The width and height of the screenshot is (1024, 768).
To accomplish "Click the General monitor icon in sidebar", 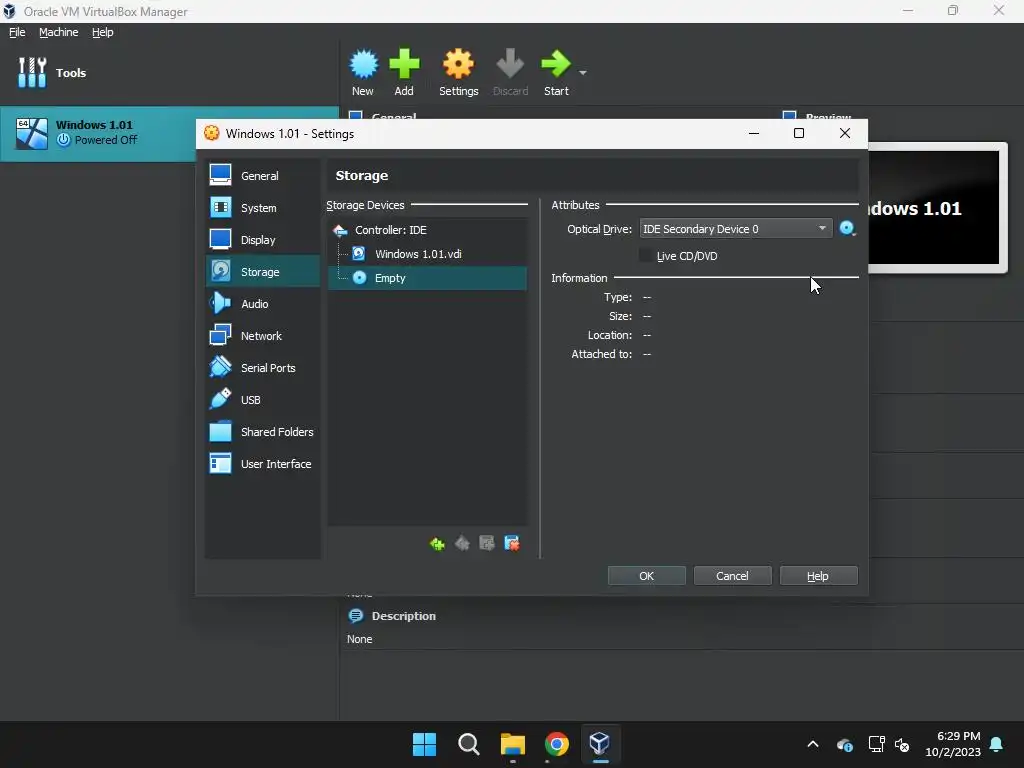I will [220, 175].
